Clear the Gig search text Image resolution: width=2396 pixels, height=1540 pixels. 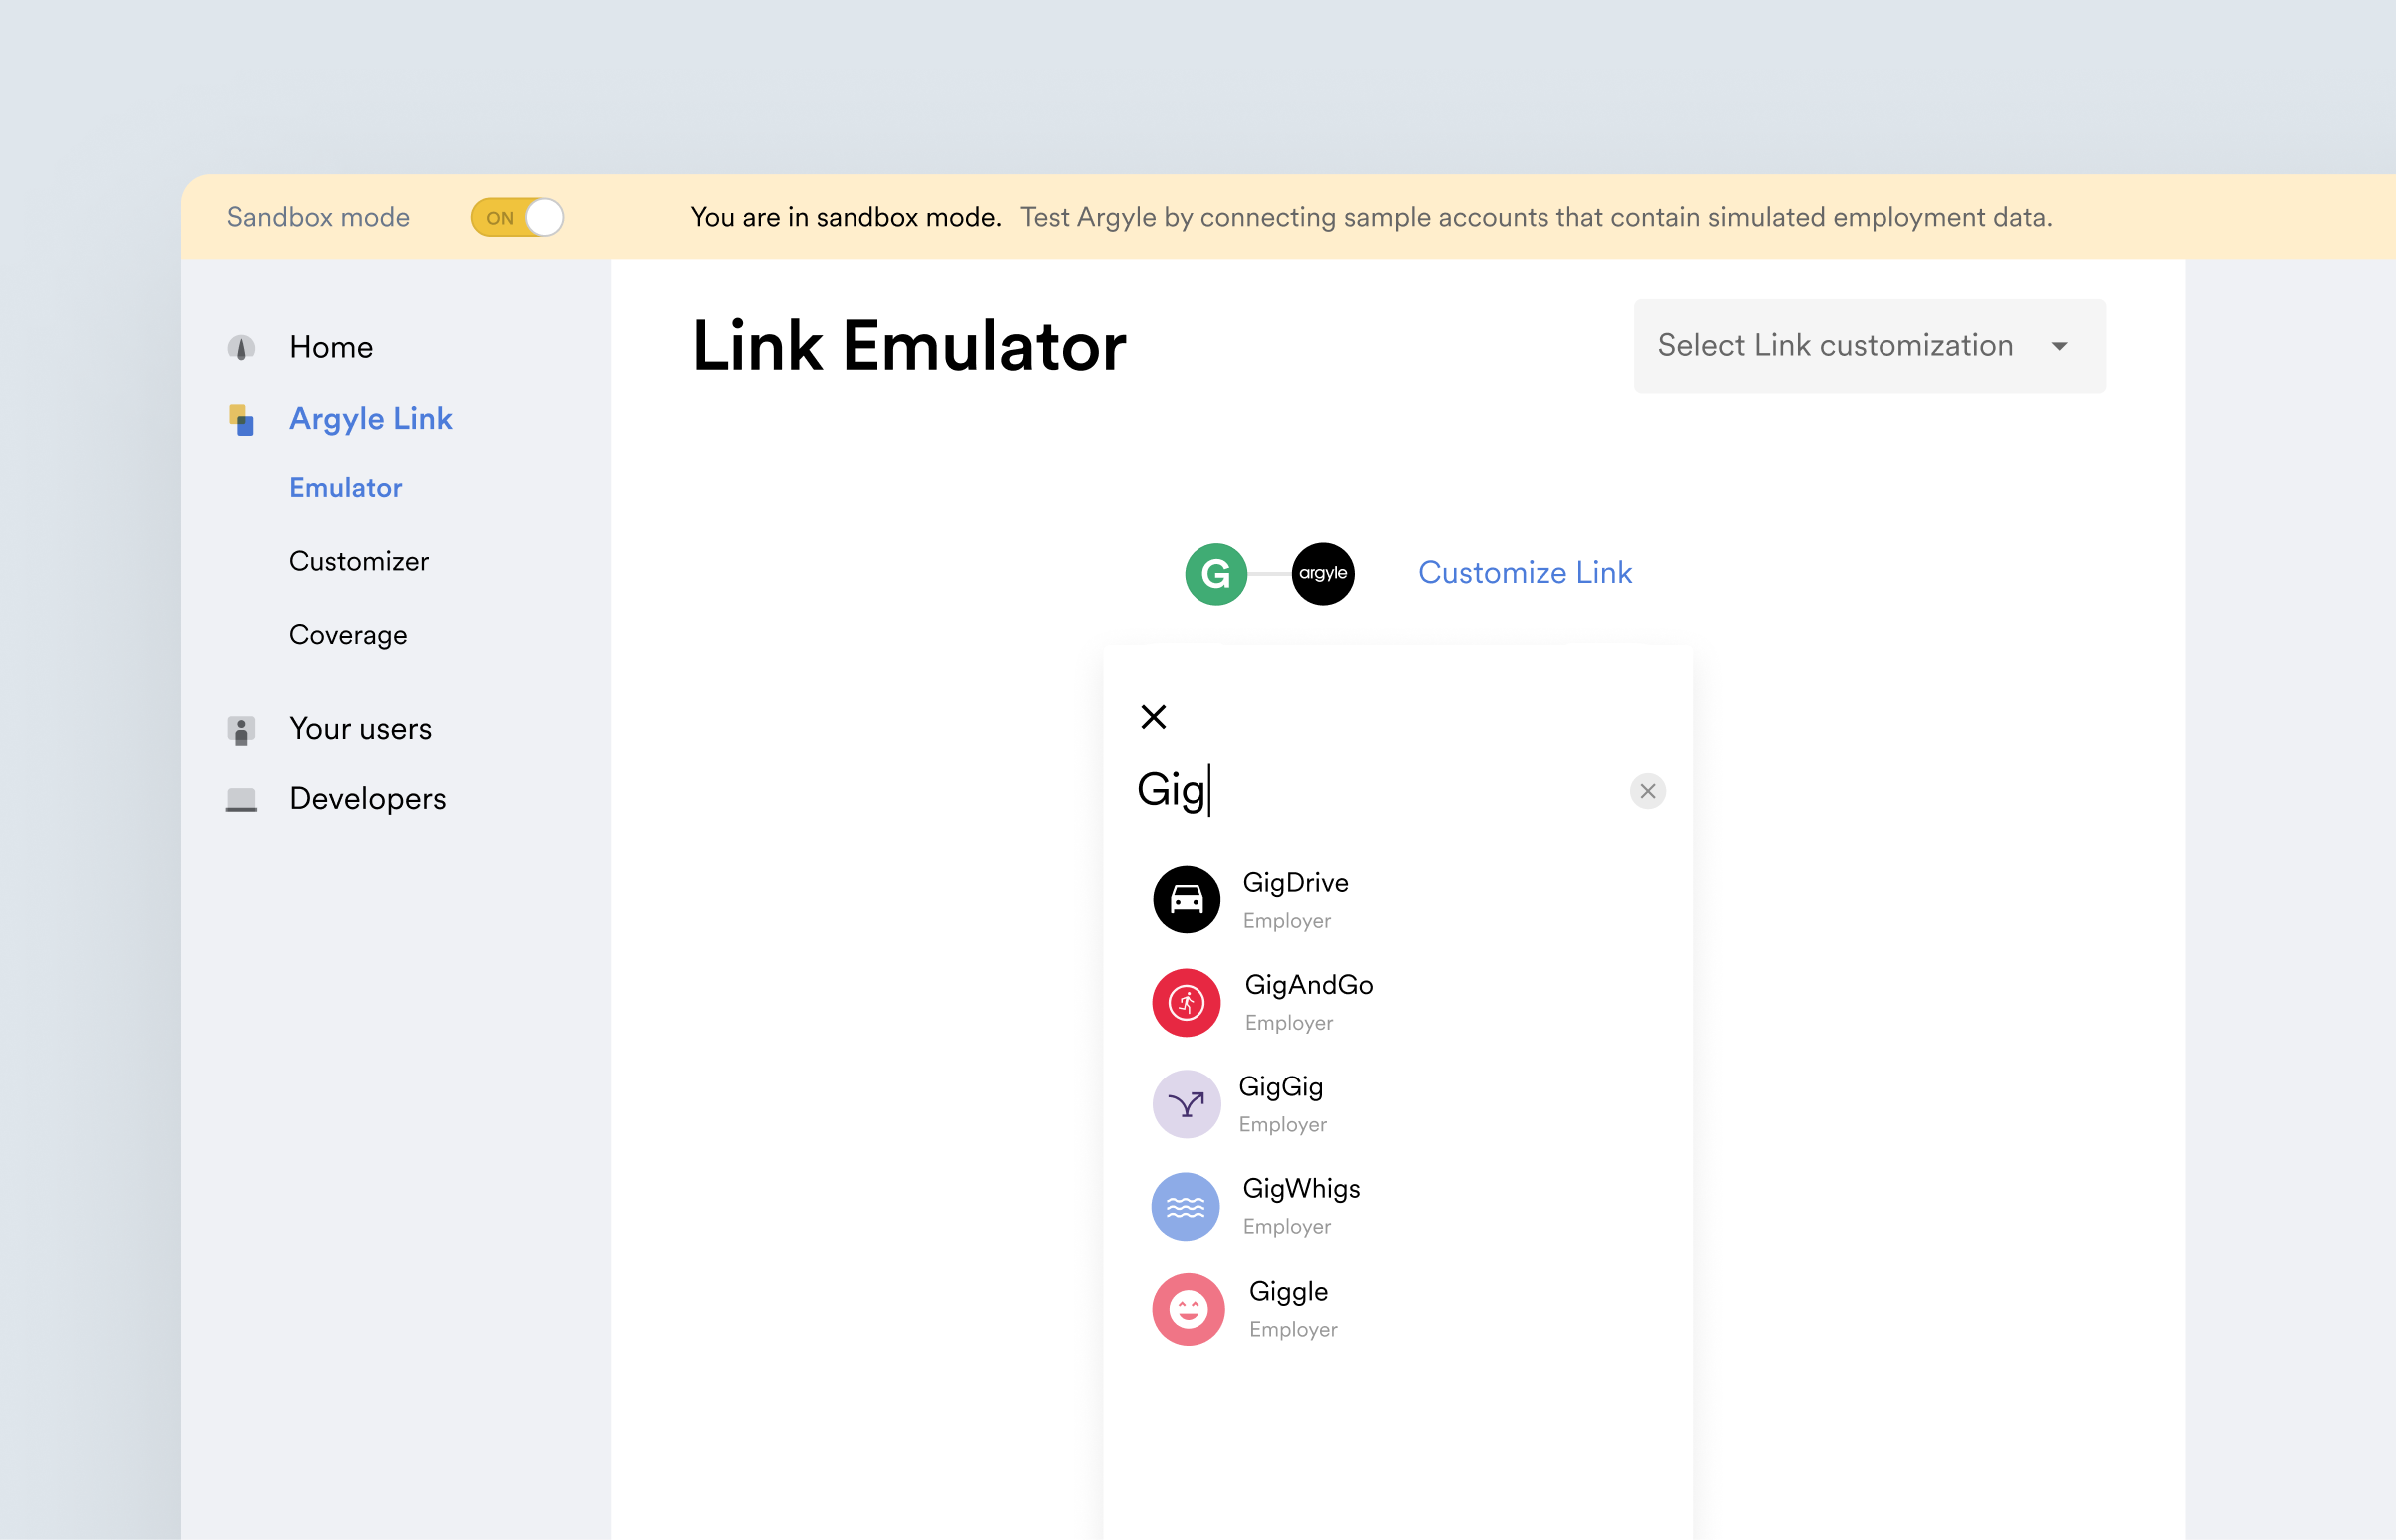[x=1647, y=791]
